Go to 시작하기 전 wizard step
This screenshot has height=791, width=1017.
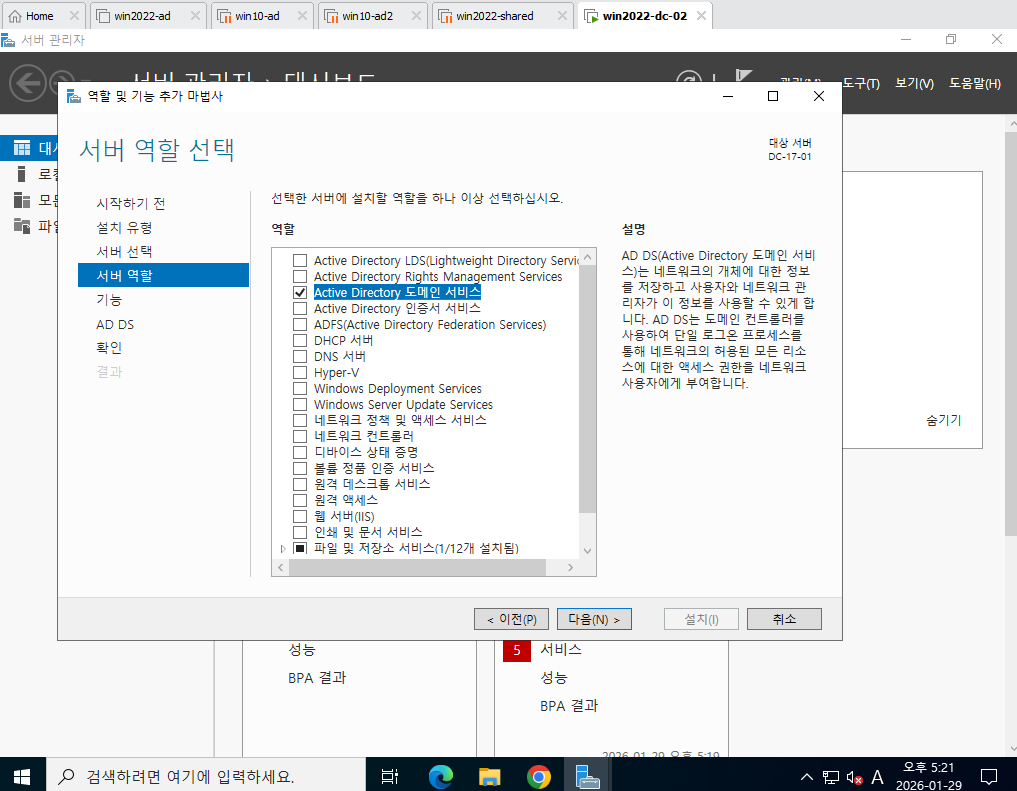pyautogui.click(x=131, y=204)
